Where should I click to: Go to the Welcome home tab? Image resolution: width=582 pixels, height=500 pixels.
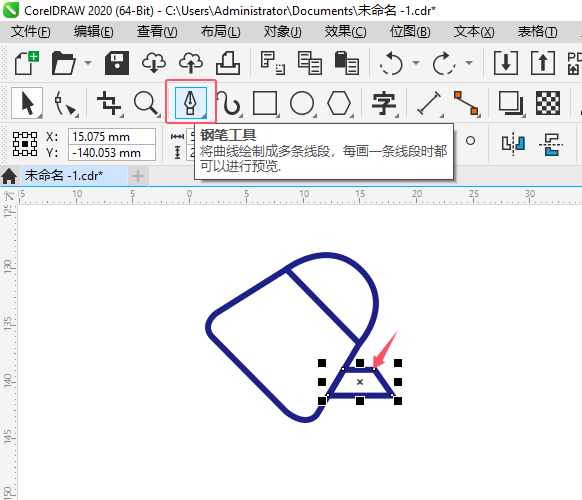(9, 176)
